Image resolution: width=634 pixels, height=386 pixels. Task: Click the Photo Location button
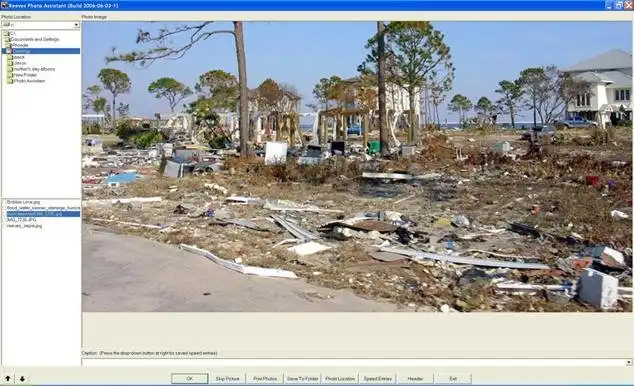coord(340,379)
